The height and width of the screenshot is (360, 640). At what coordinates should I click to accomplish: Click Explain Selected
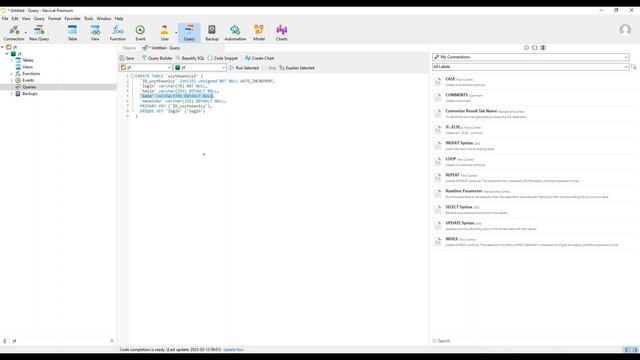coord(297,68)
